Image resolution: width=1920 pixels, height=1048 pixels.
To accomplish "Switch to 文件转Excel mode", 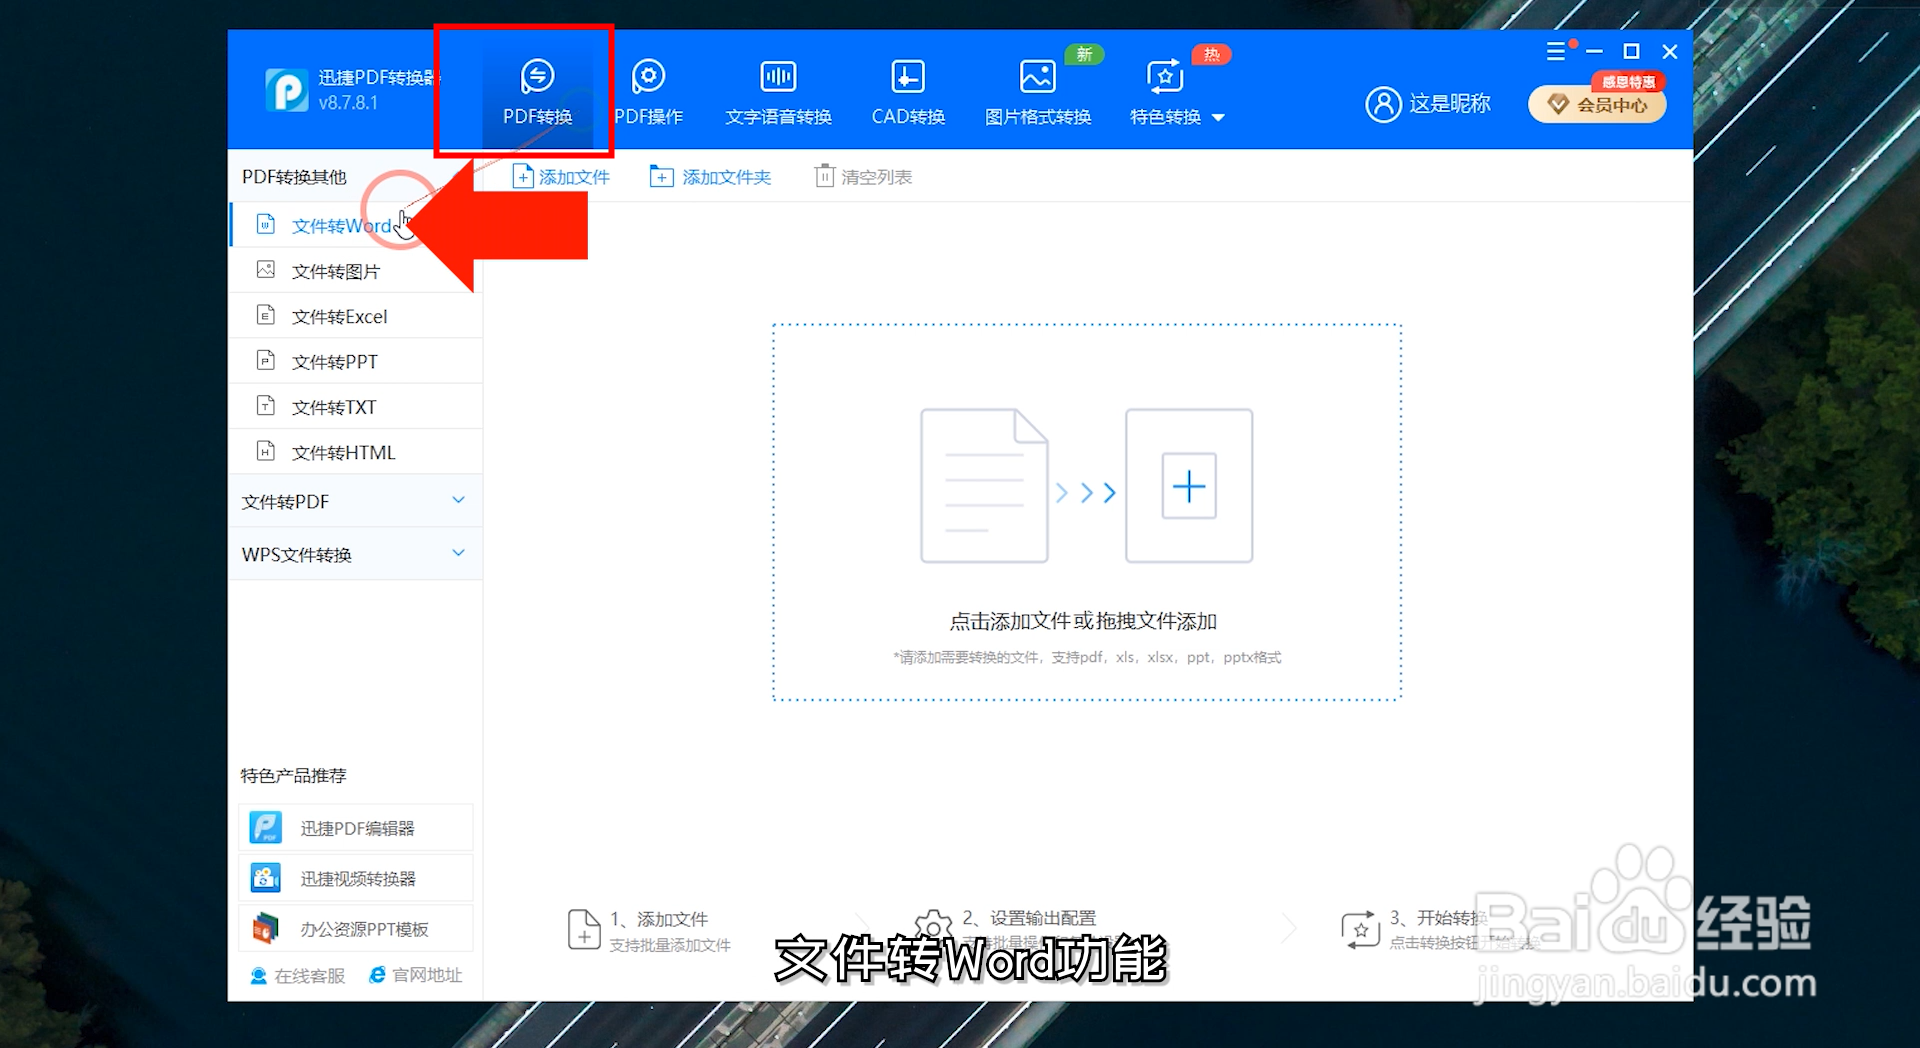I will click(x=340, y=315).
